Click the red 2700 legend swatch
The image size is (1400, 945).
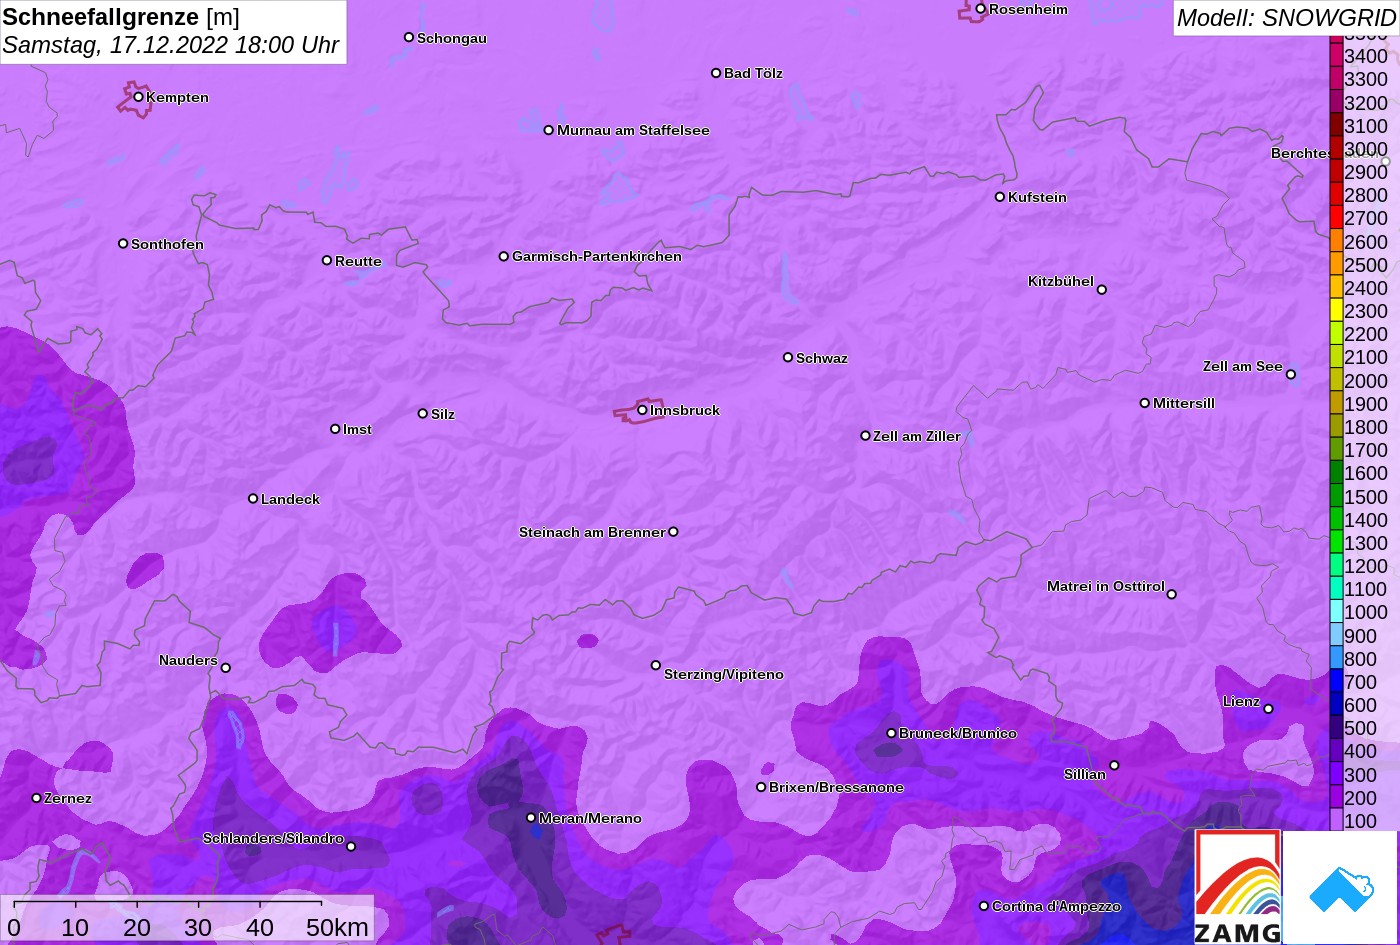(x=1336, y=218)
